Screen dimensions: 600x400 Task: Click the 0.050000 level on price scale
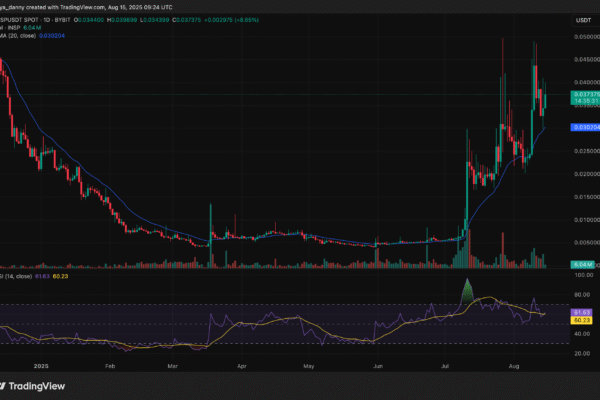(x=583, y=35)
